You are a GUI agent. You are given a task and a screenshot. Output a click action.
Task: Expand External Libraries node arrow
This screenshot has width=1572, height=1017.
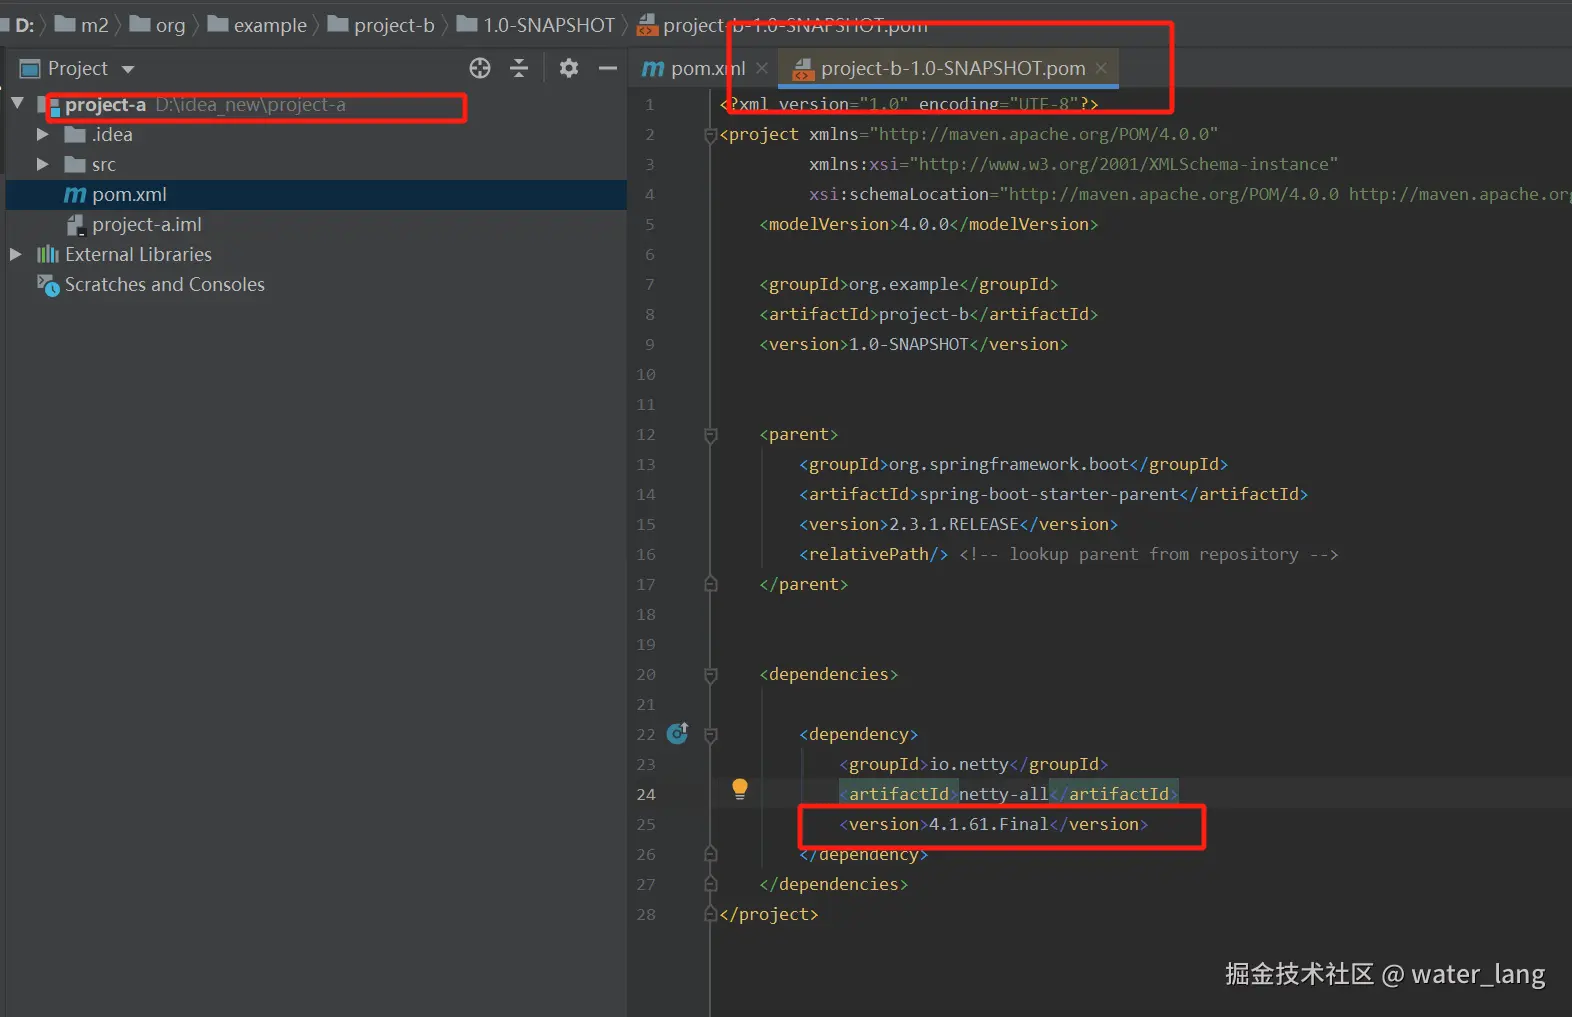pos(15,254)
